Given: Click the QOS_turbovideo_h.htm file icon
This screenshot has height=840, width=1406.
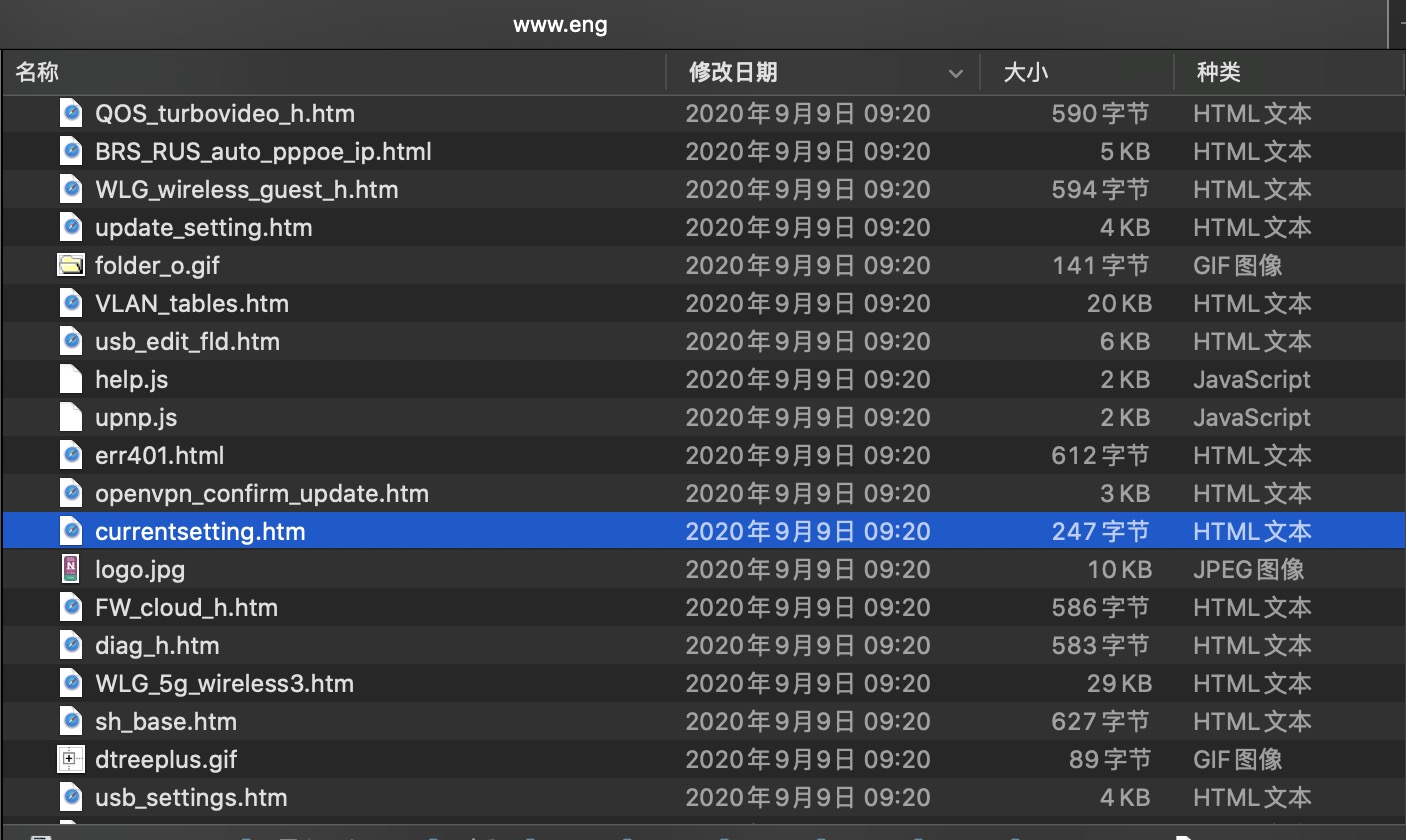Looking at the screenshot, I should point(70,114).
